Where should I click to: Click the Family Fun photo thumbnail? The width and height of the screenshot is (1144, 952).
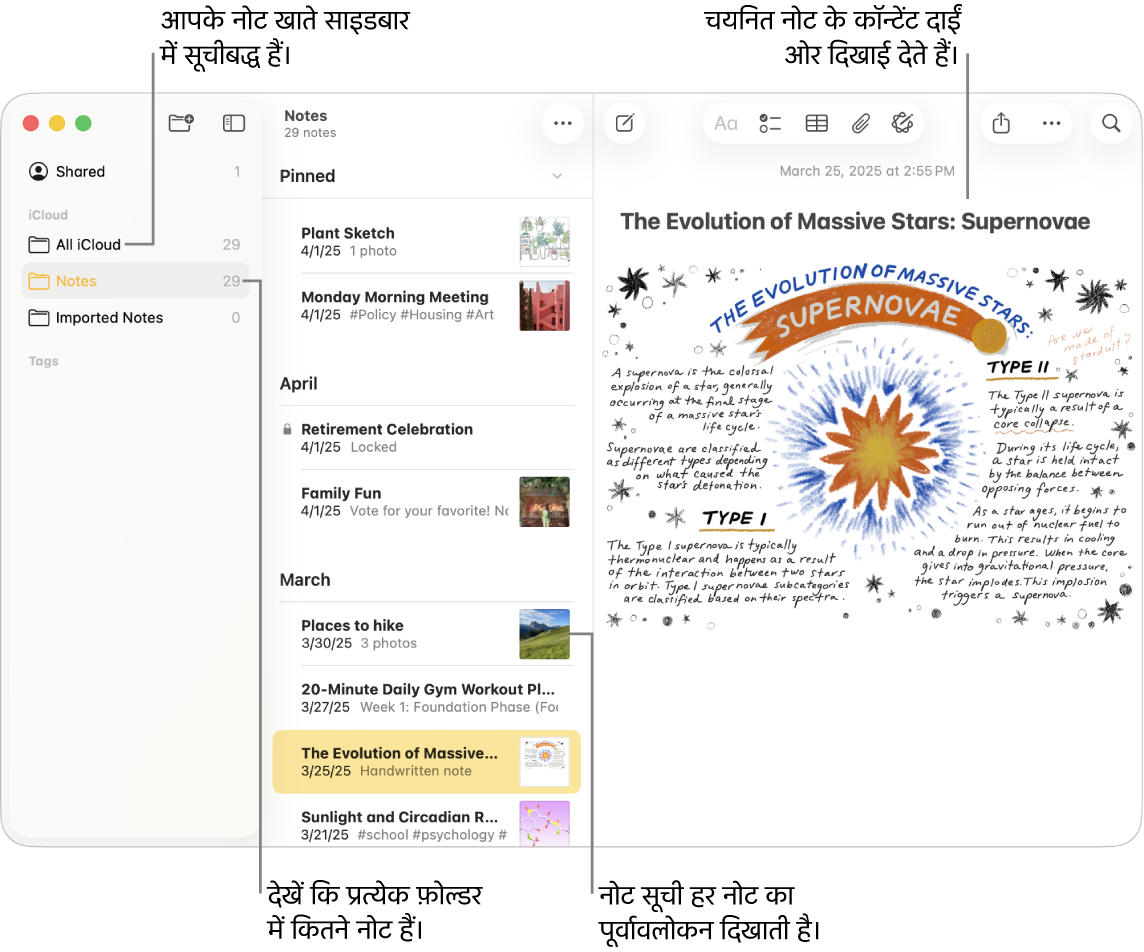544,502
